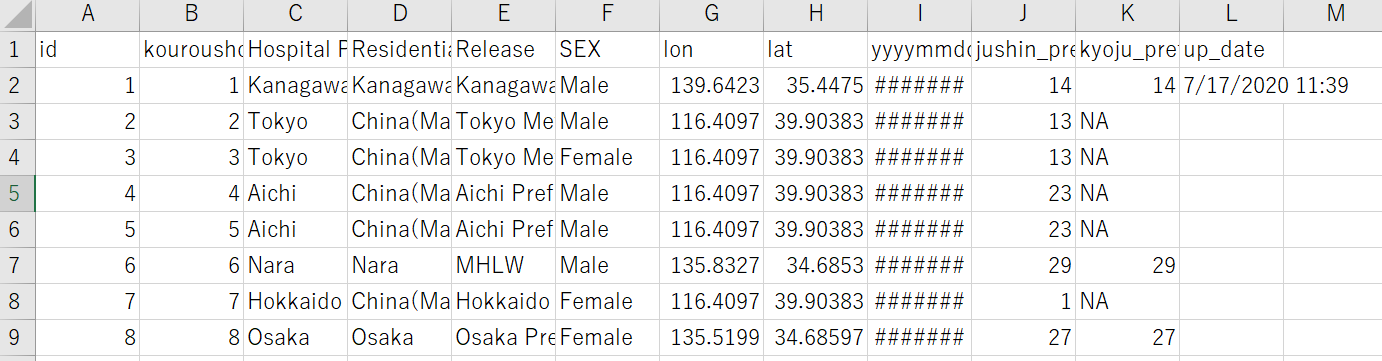Click cell containing 'Hospital' header text

296,50
